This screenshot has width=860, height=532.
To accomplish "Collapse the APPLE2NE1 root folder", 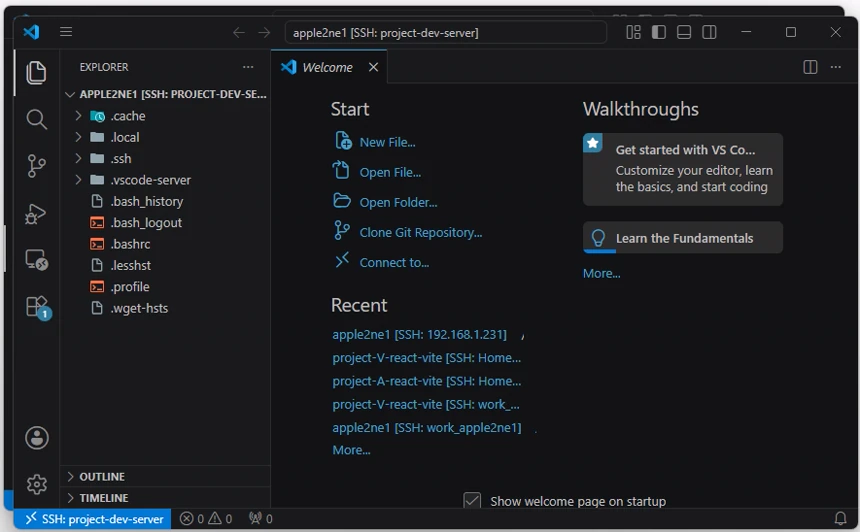I will [166, 94].
